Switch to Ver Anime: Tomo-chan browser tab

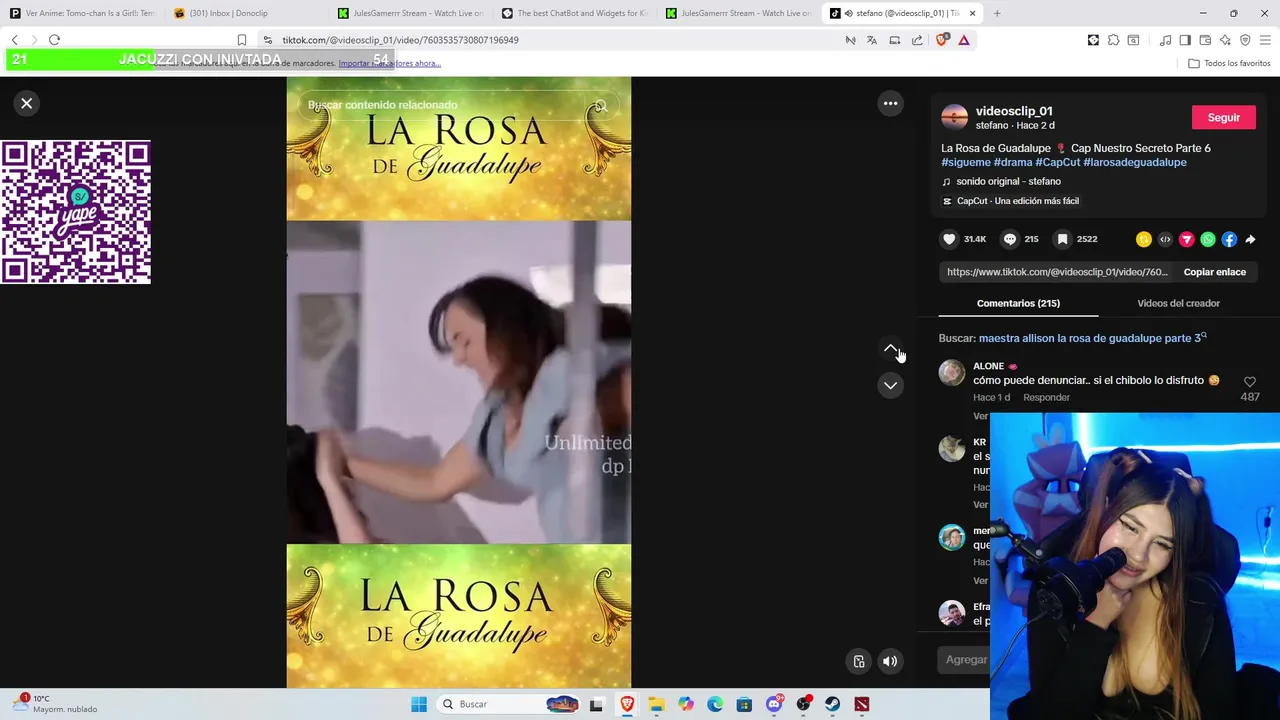pos(82,13)
